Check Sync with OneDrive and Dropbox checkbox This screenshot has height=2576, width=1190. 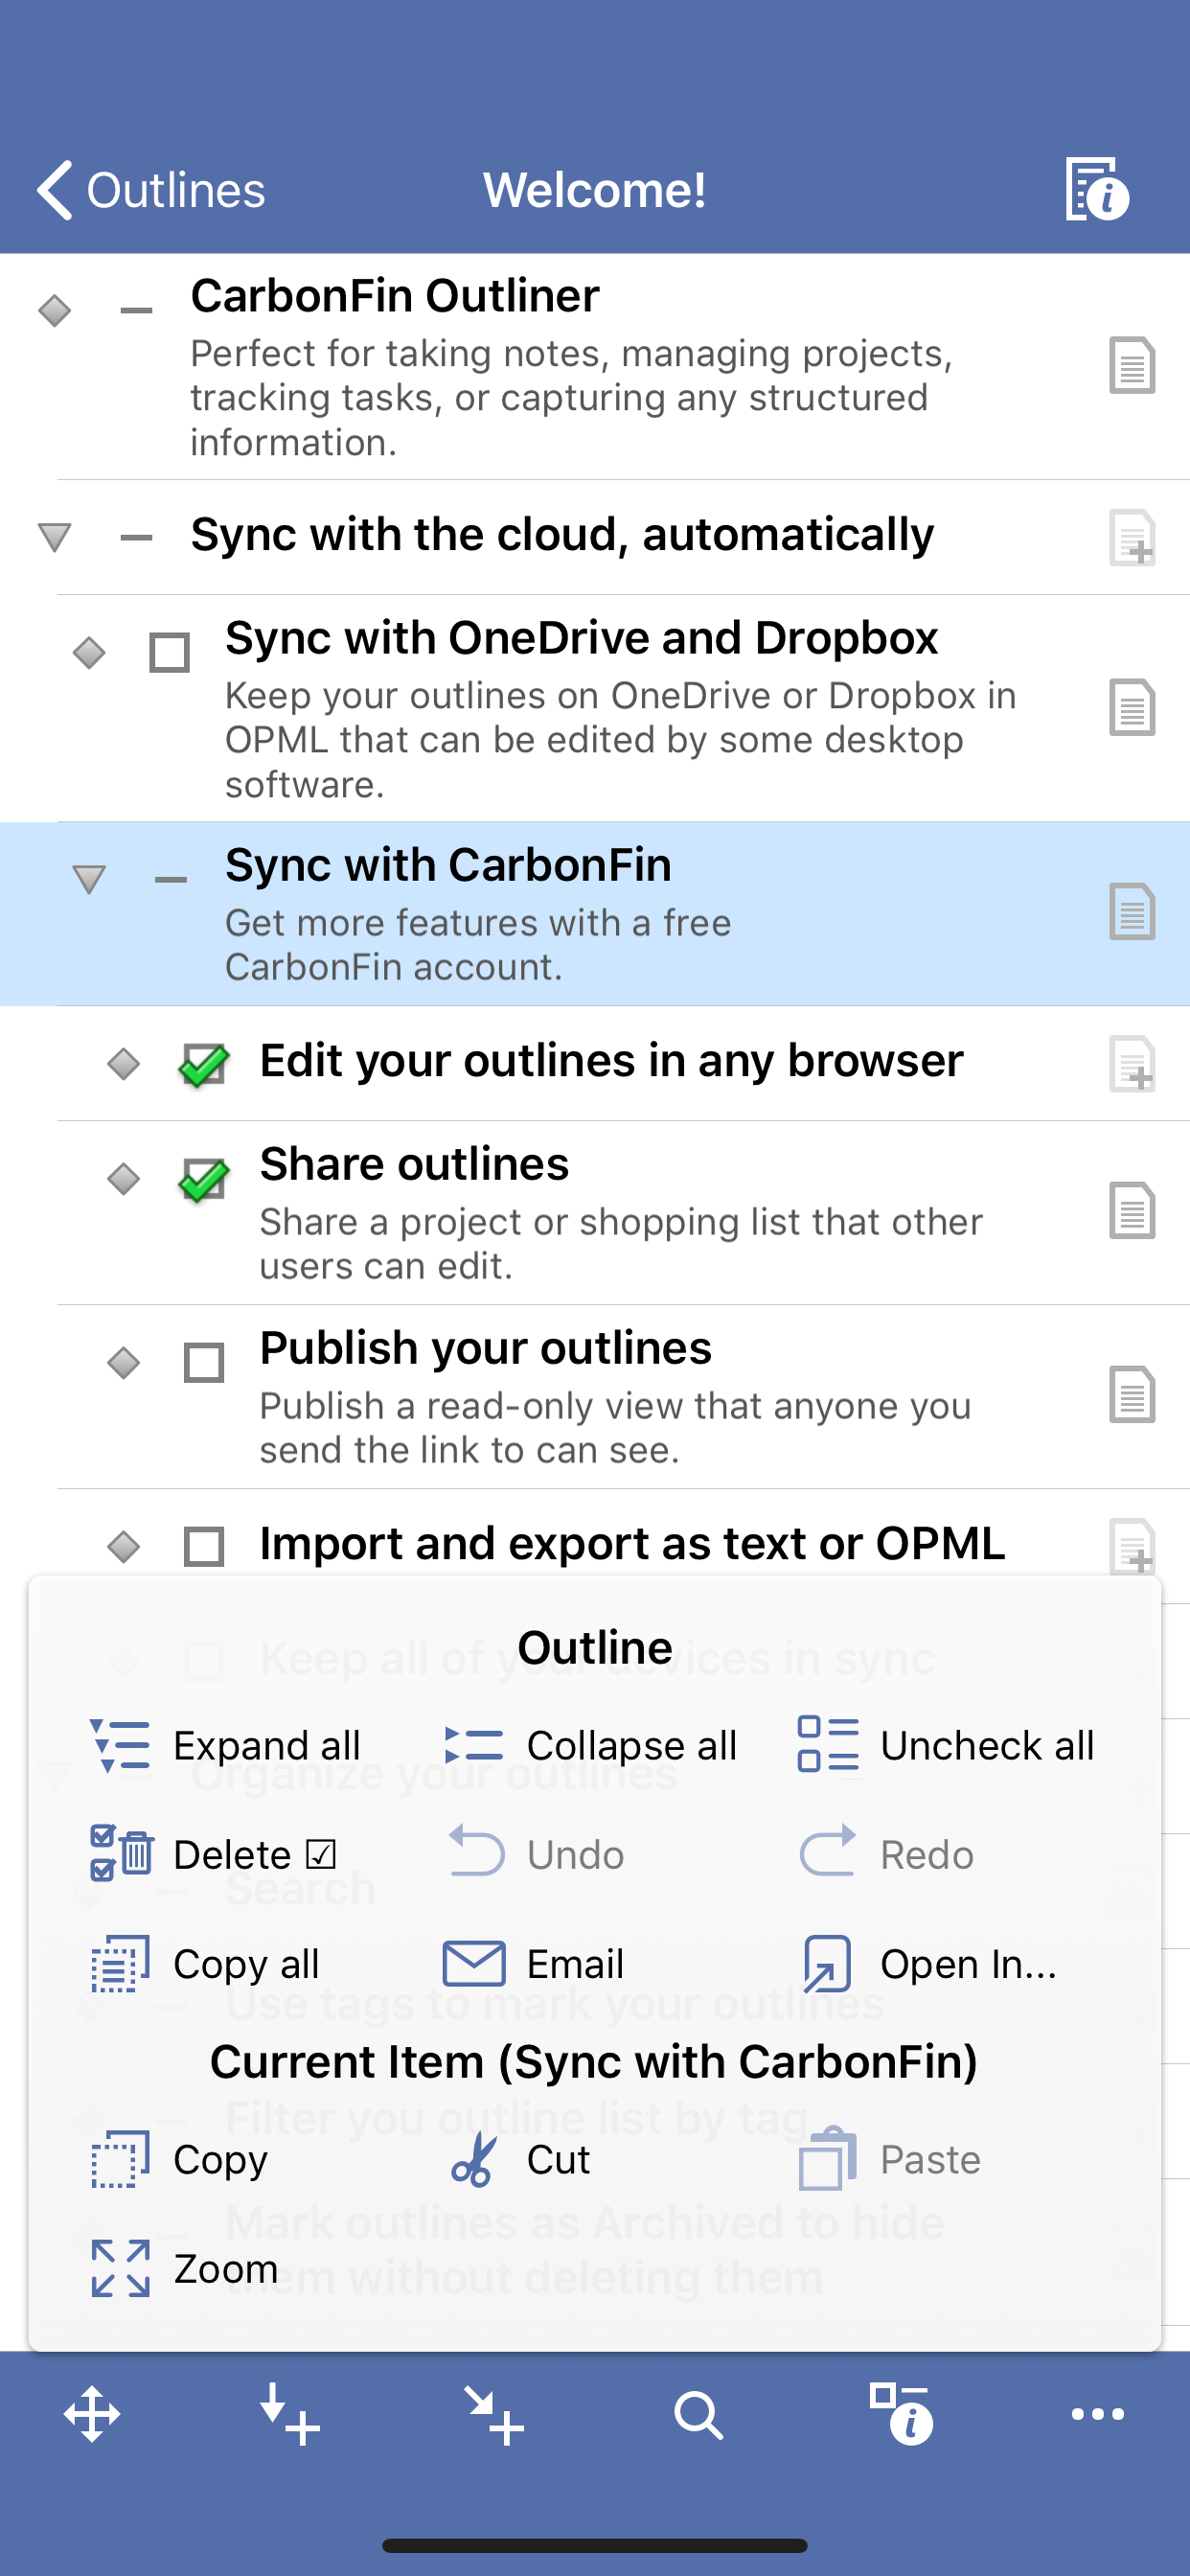pos(169,652)
